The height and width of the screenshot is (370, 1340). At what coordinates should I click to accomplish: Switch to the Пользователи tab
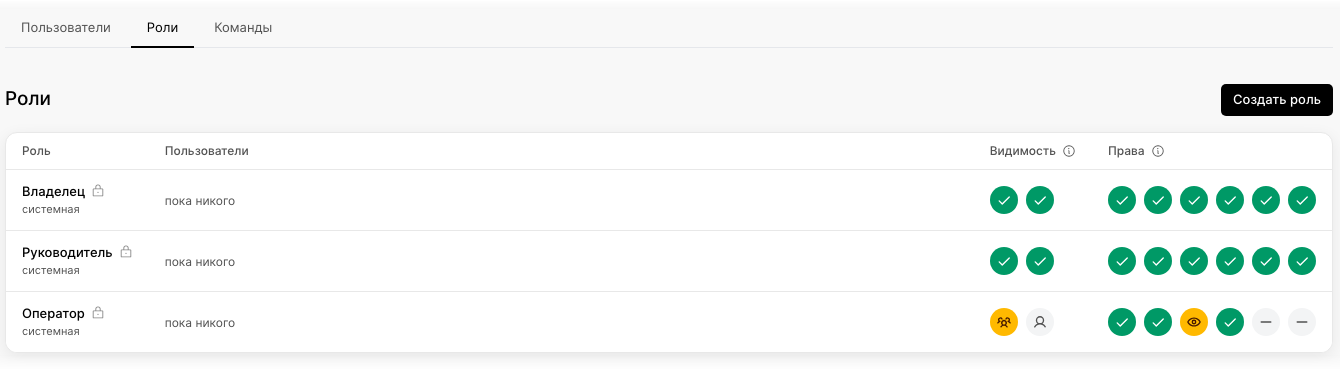pos(66,27)
